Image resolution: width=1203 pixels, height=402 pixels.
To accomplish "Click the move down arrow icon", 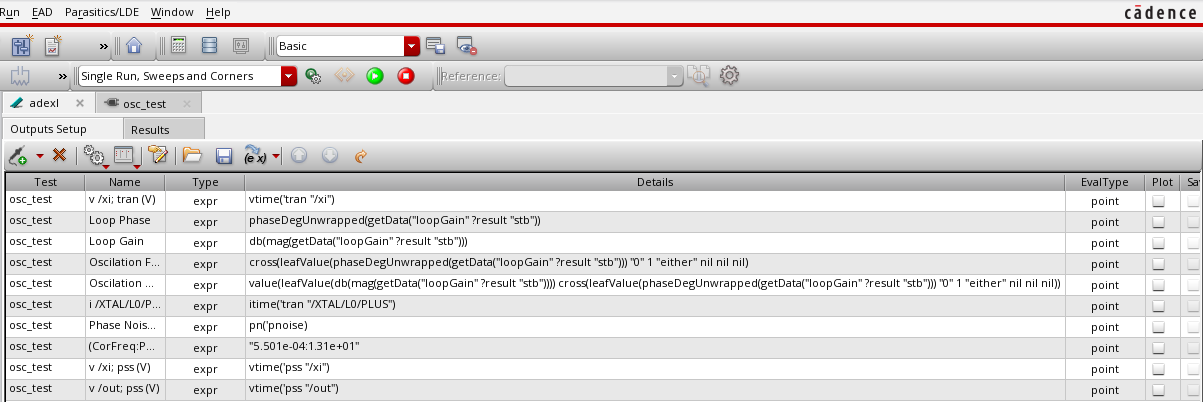I will point(329,156).
